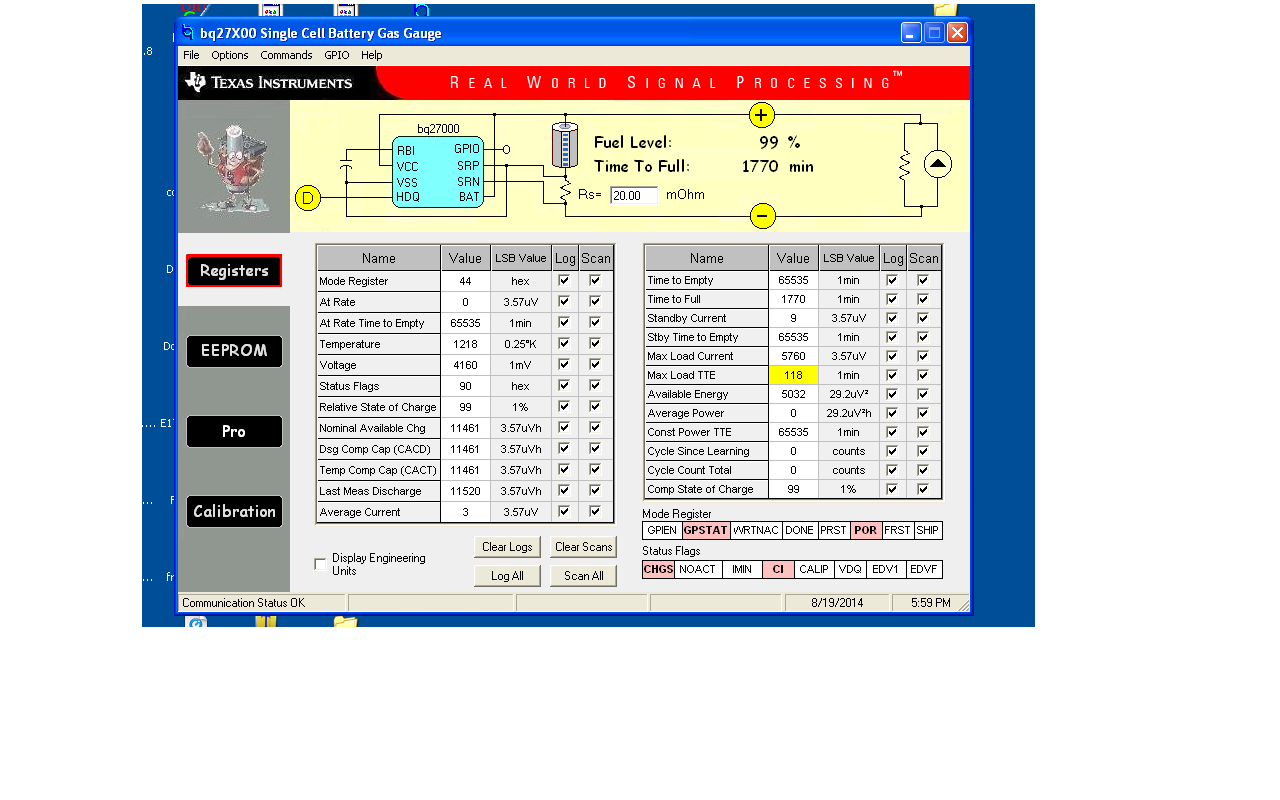Switch to the Pro page
1280x800 pixels.
pos(234,431)
